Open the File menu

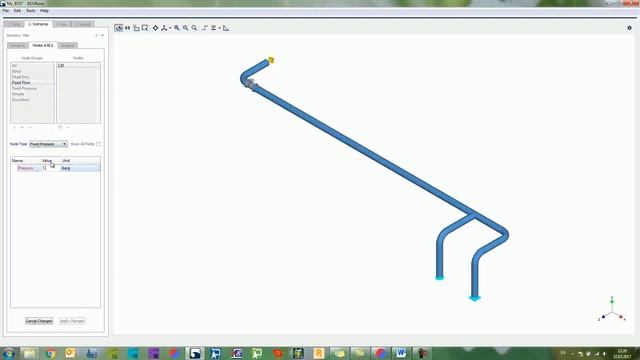(6, 11)
